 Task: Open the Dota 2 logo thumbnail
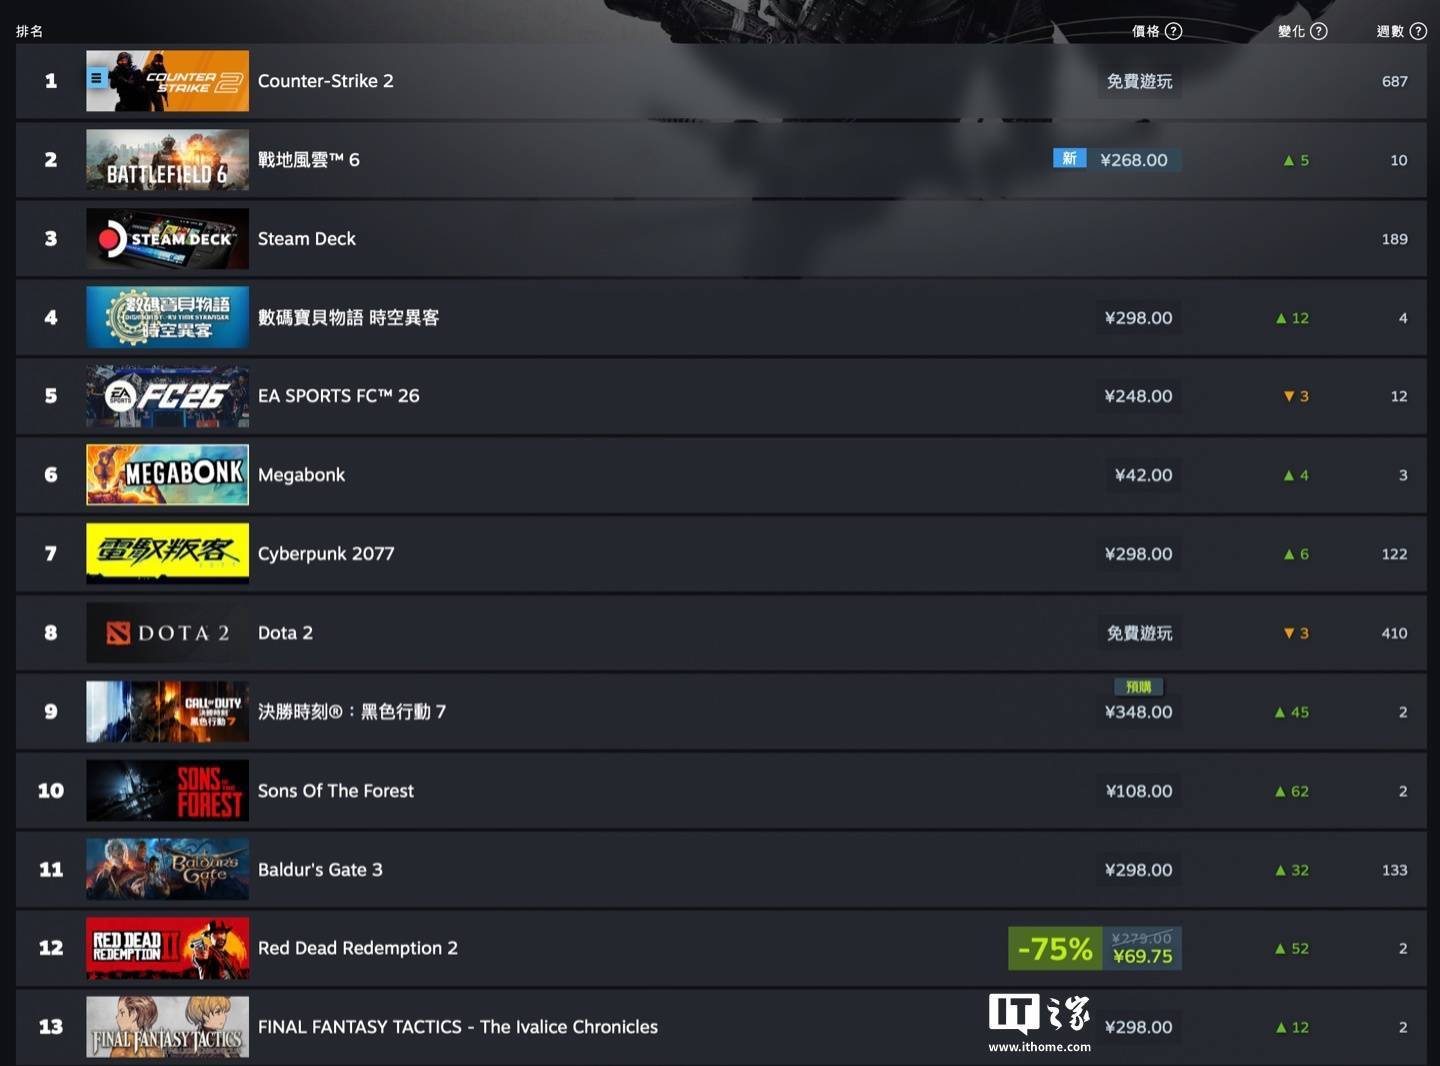[167, 633]
